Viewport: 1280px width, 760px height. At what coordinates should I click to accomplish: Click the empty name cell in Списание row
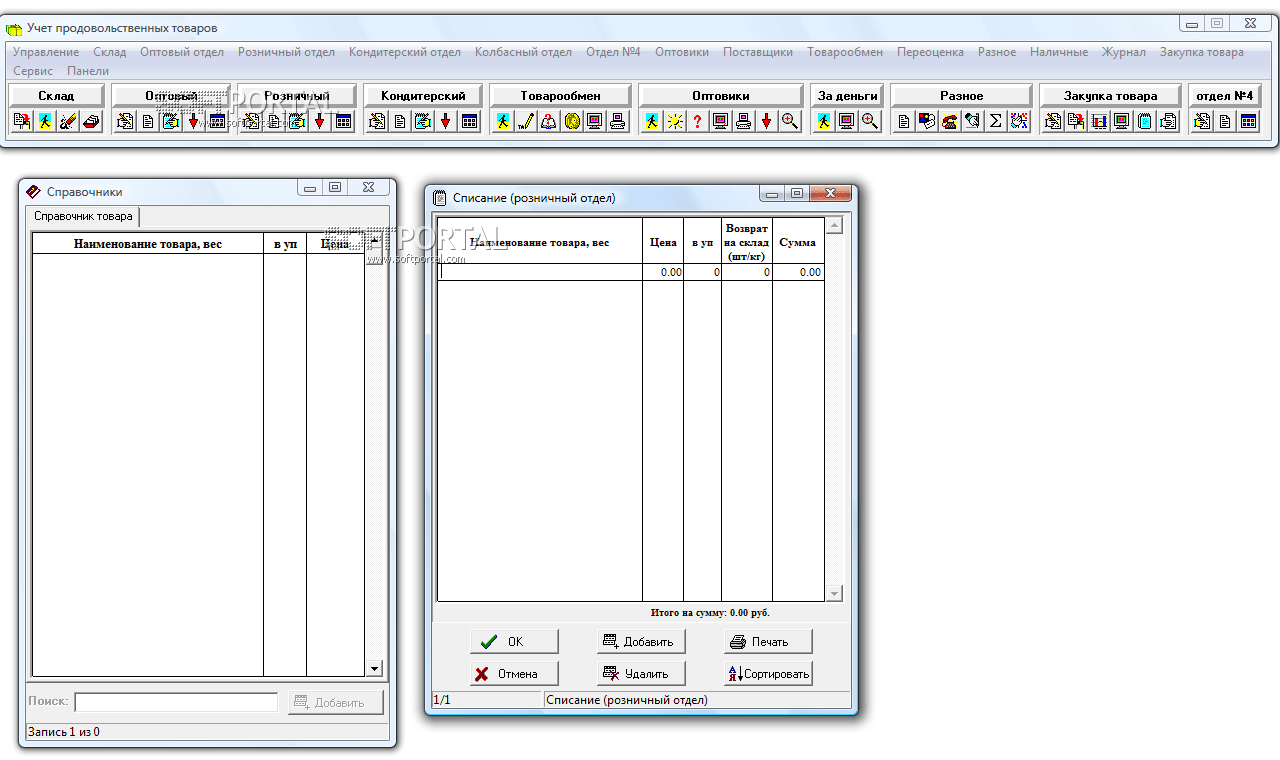tap(540, 272)
